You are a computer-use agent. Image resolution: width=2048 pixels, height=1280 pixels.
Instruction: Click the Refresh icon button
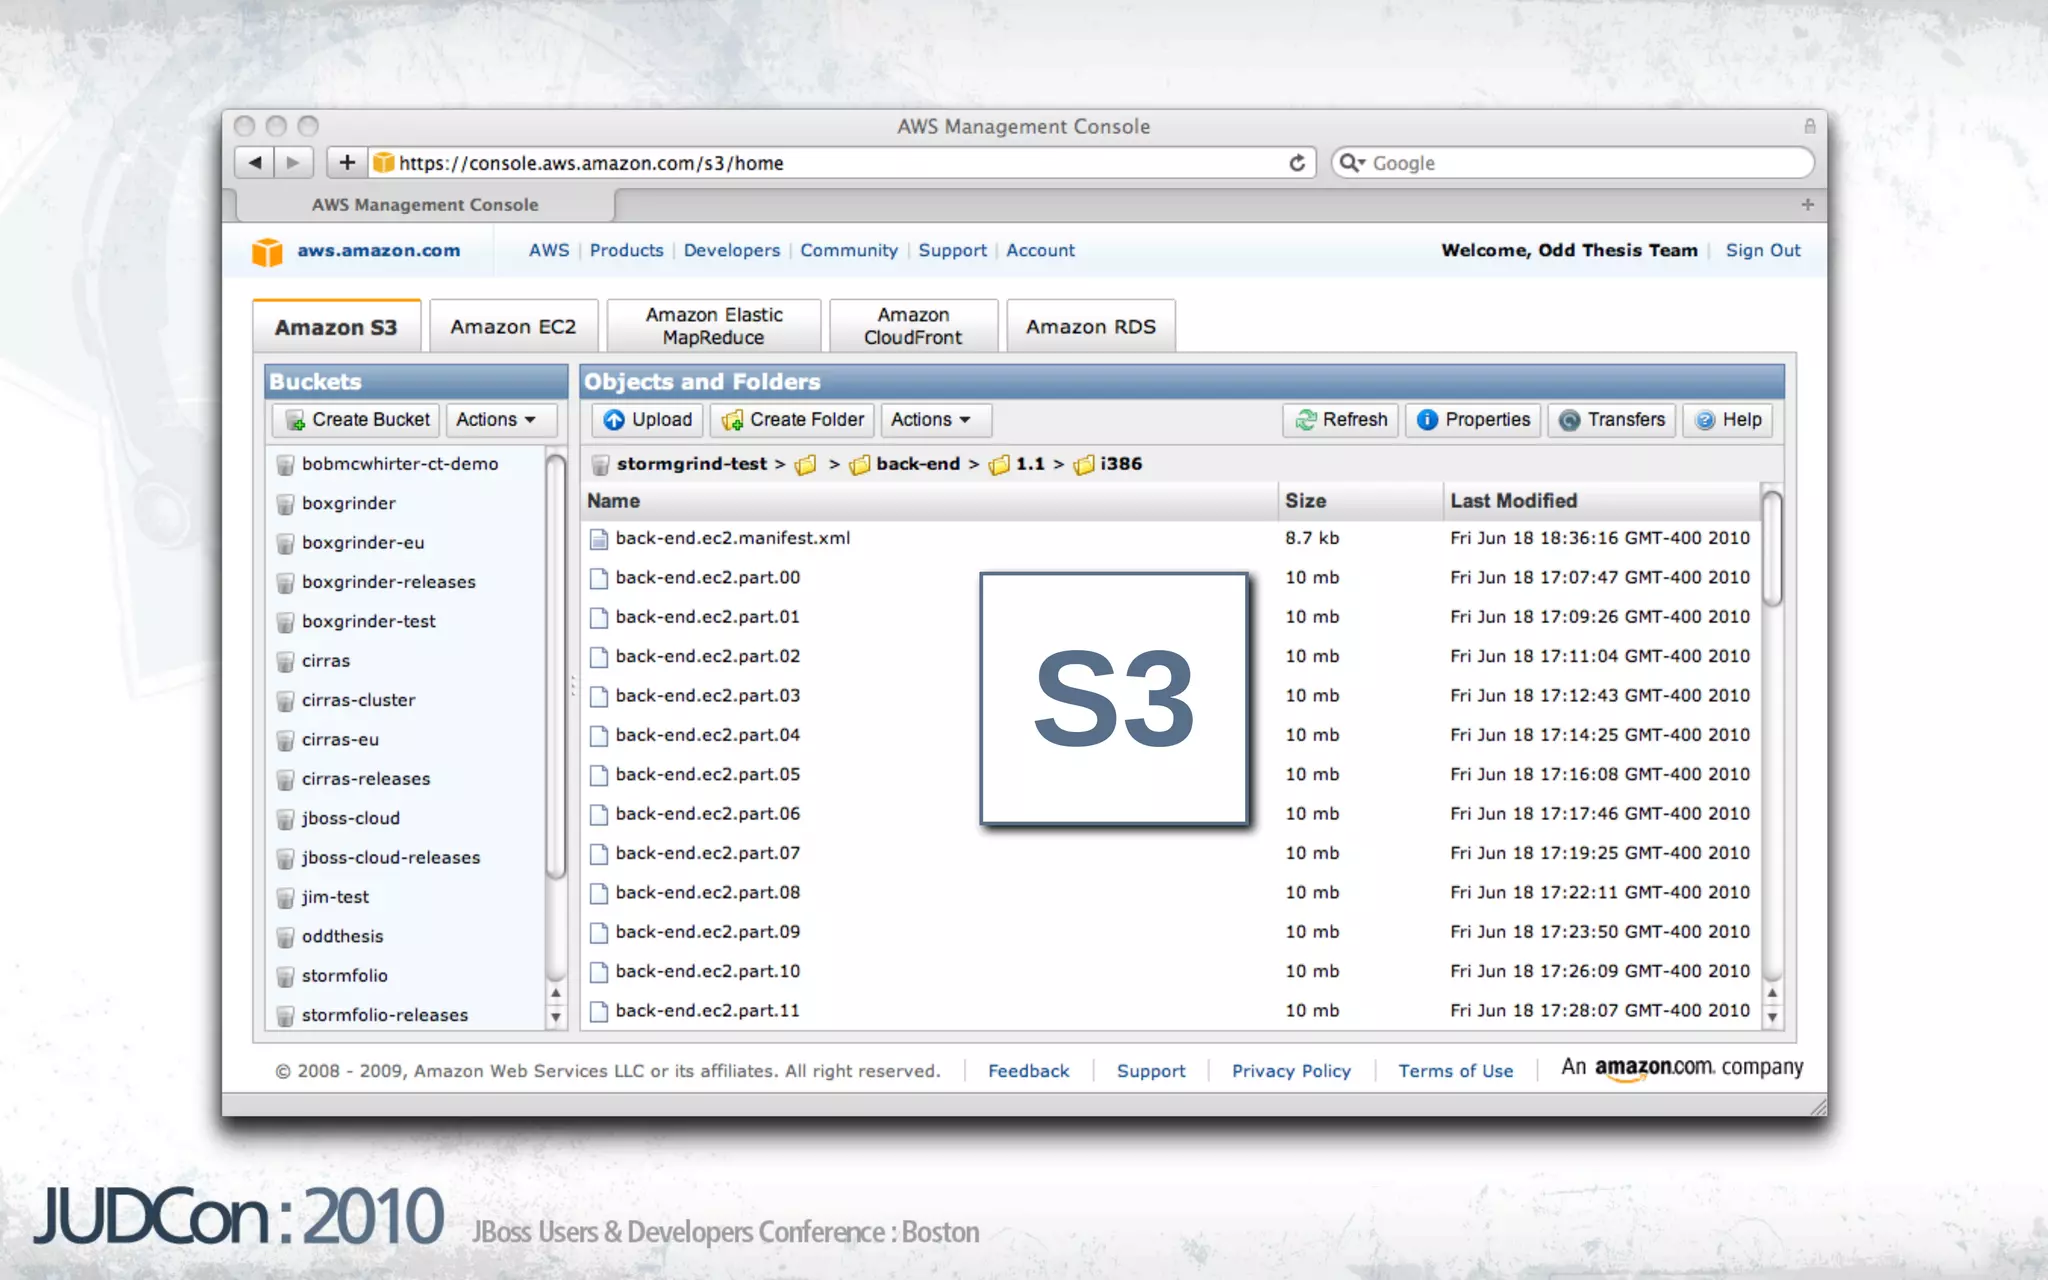(x=1306, y=420)
